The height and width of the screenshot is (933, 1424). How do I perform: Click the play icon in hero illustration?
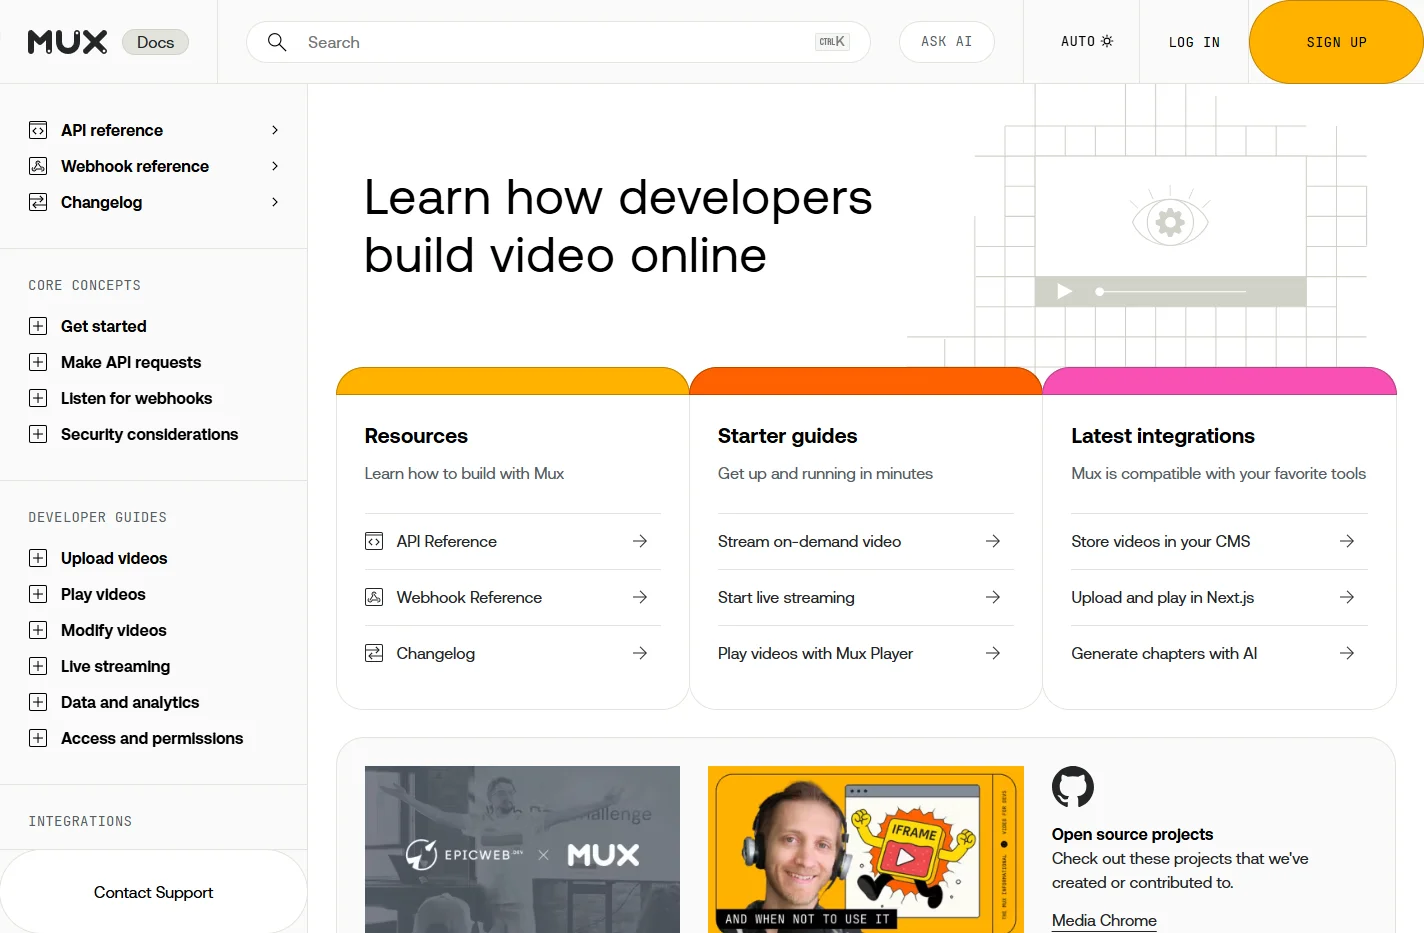(1065, 291)
